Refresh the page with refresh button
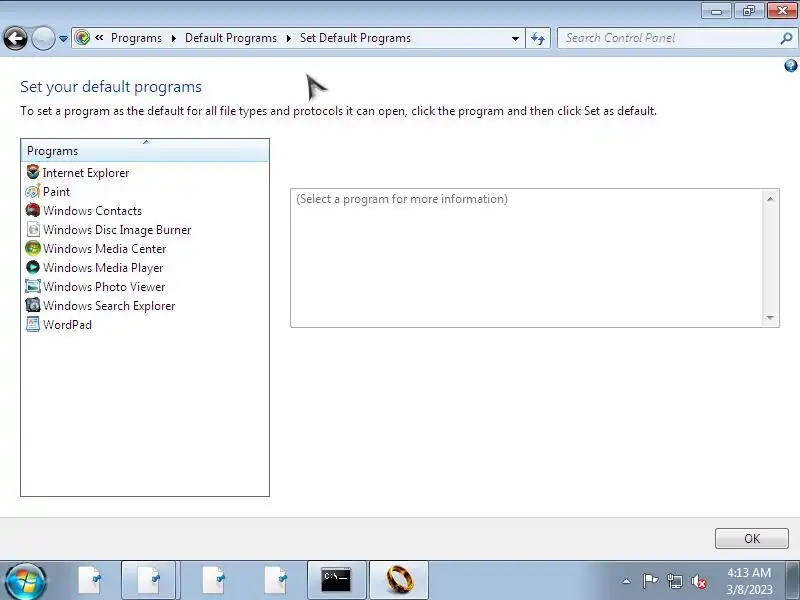This screenshot has width=800, height=600. click(538, 38)
